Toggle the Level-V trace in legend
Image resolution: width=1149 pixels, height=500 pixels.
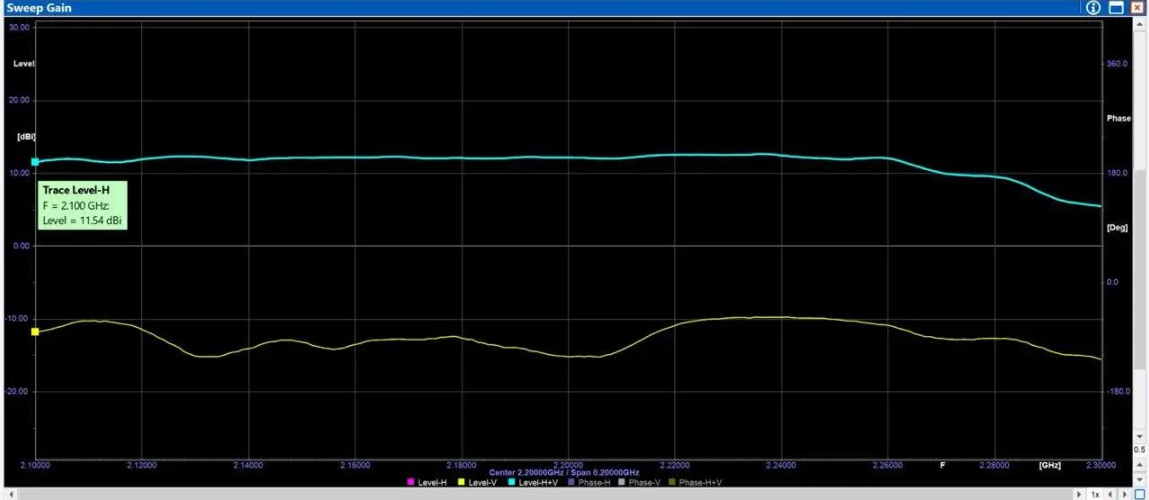(x=483, y=483)
